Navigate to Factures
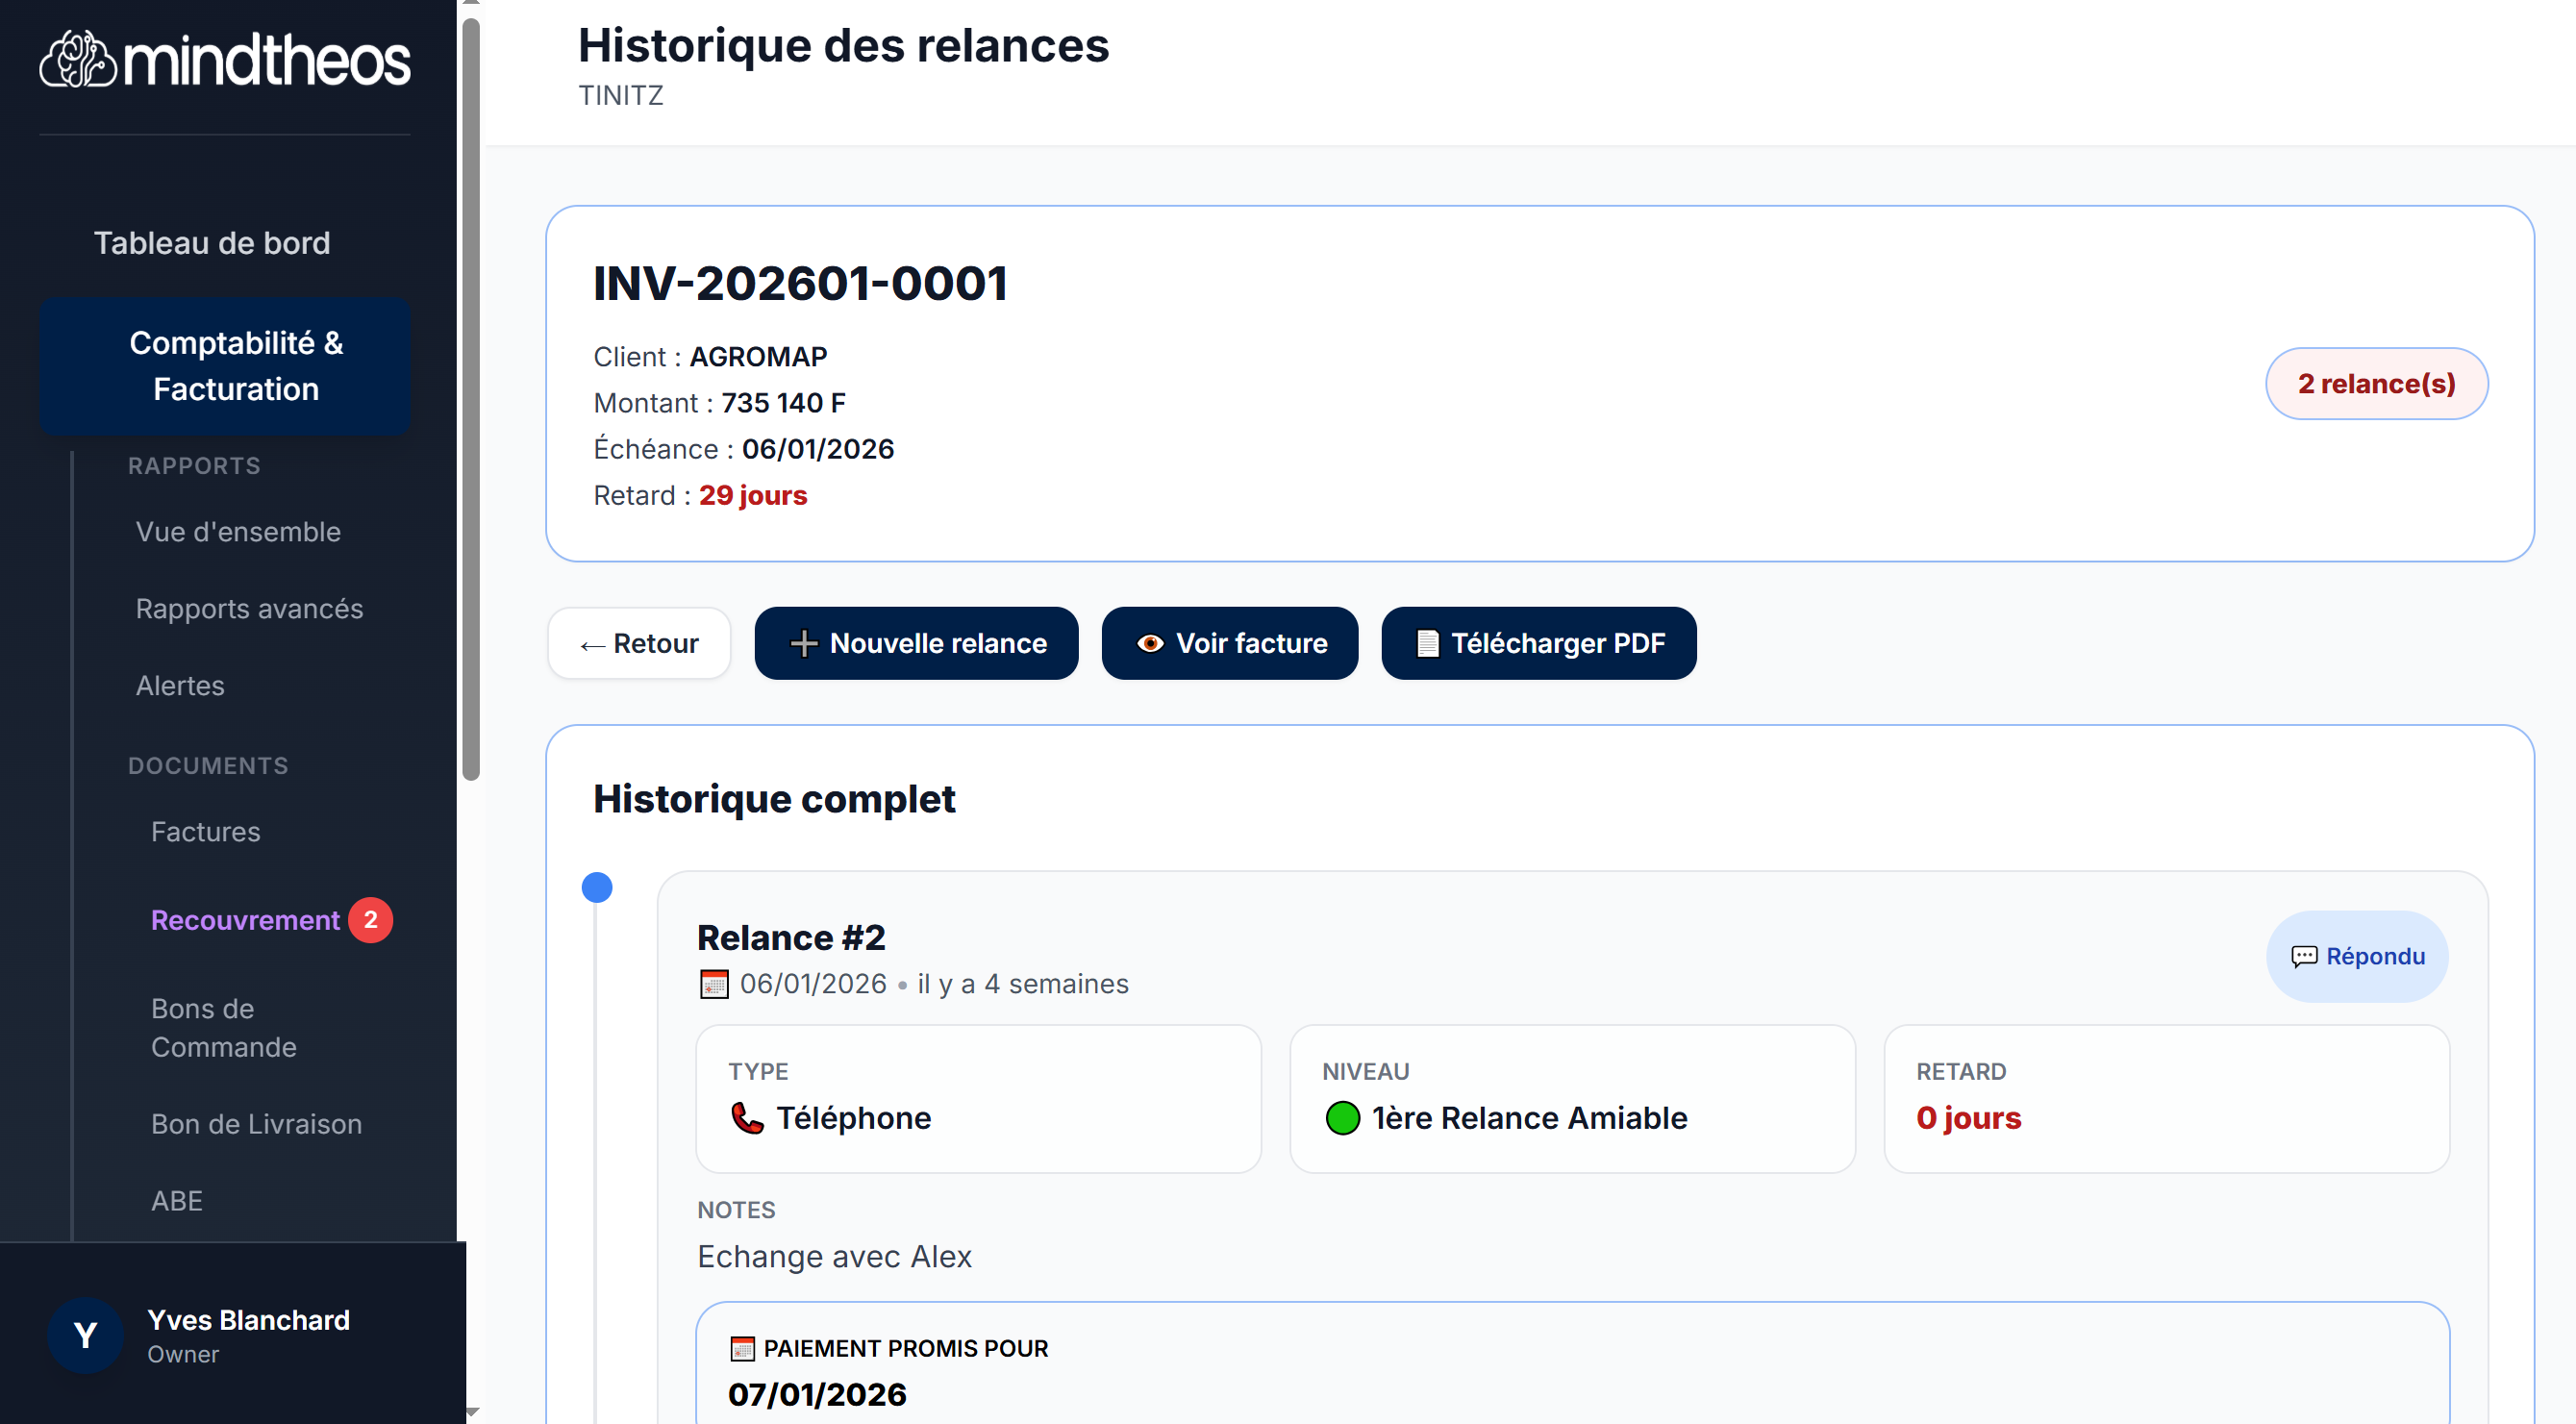Screen dimensions: 2576x1424 [x=205, y=831]
